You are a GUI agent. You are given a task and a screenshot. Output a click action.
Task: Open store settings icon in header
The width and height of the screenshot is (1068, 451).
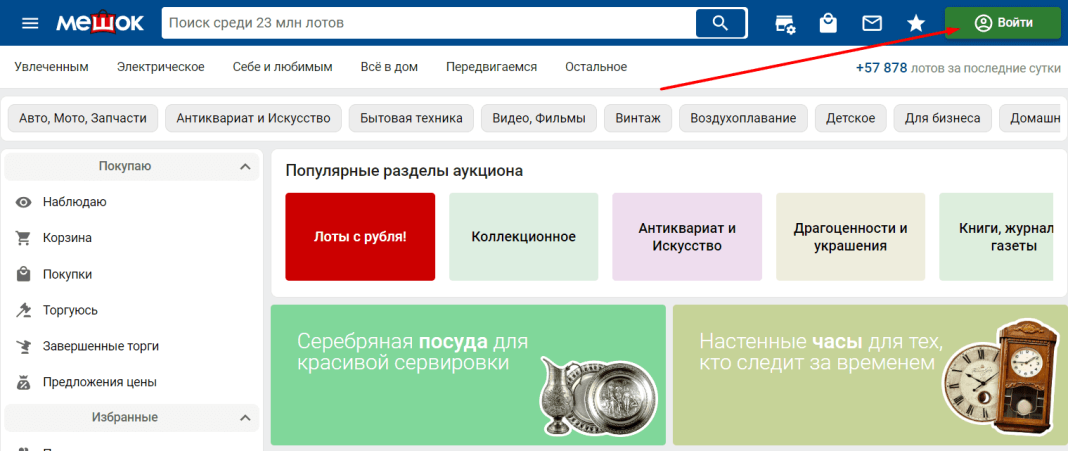(785, 23)
